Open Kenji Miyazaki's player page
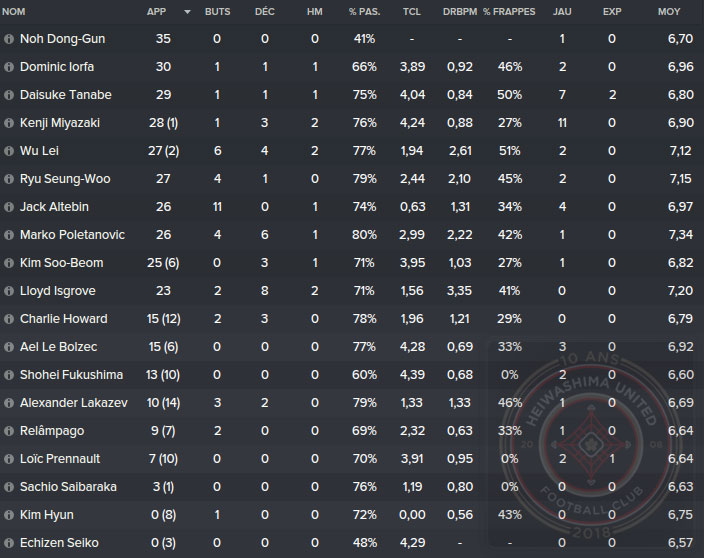The image size is (704, 558). (x=66, y=123)
